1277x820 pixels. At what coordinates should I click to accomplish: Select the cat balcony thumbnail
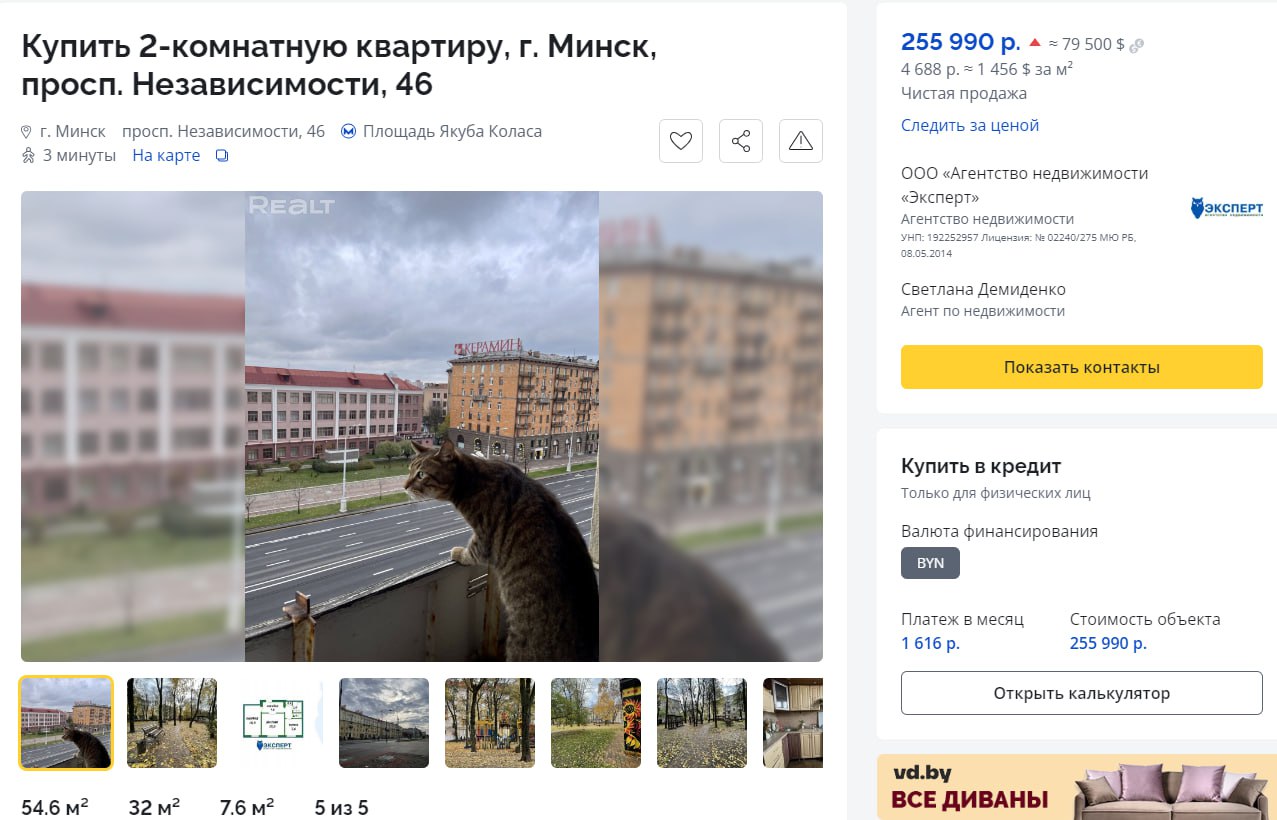coord(66,723)
